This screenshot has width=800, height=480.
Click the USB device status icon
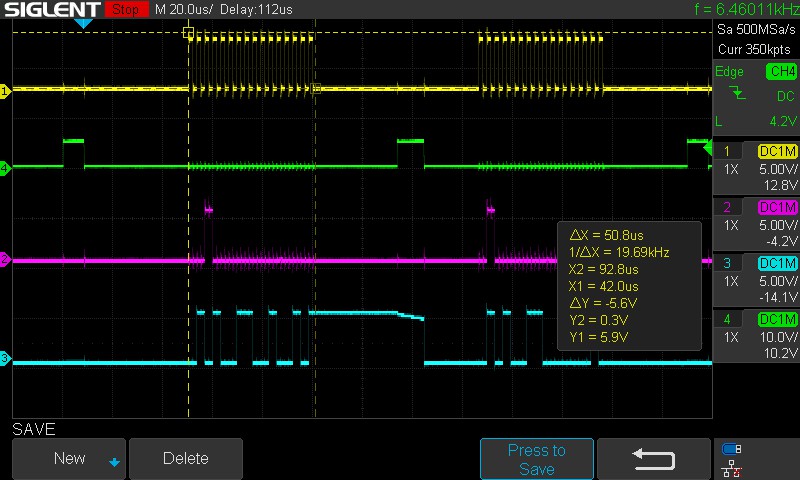pyautogui.click(x=731, y=449)
